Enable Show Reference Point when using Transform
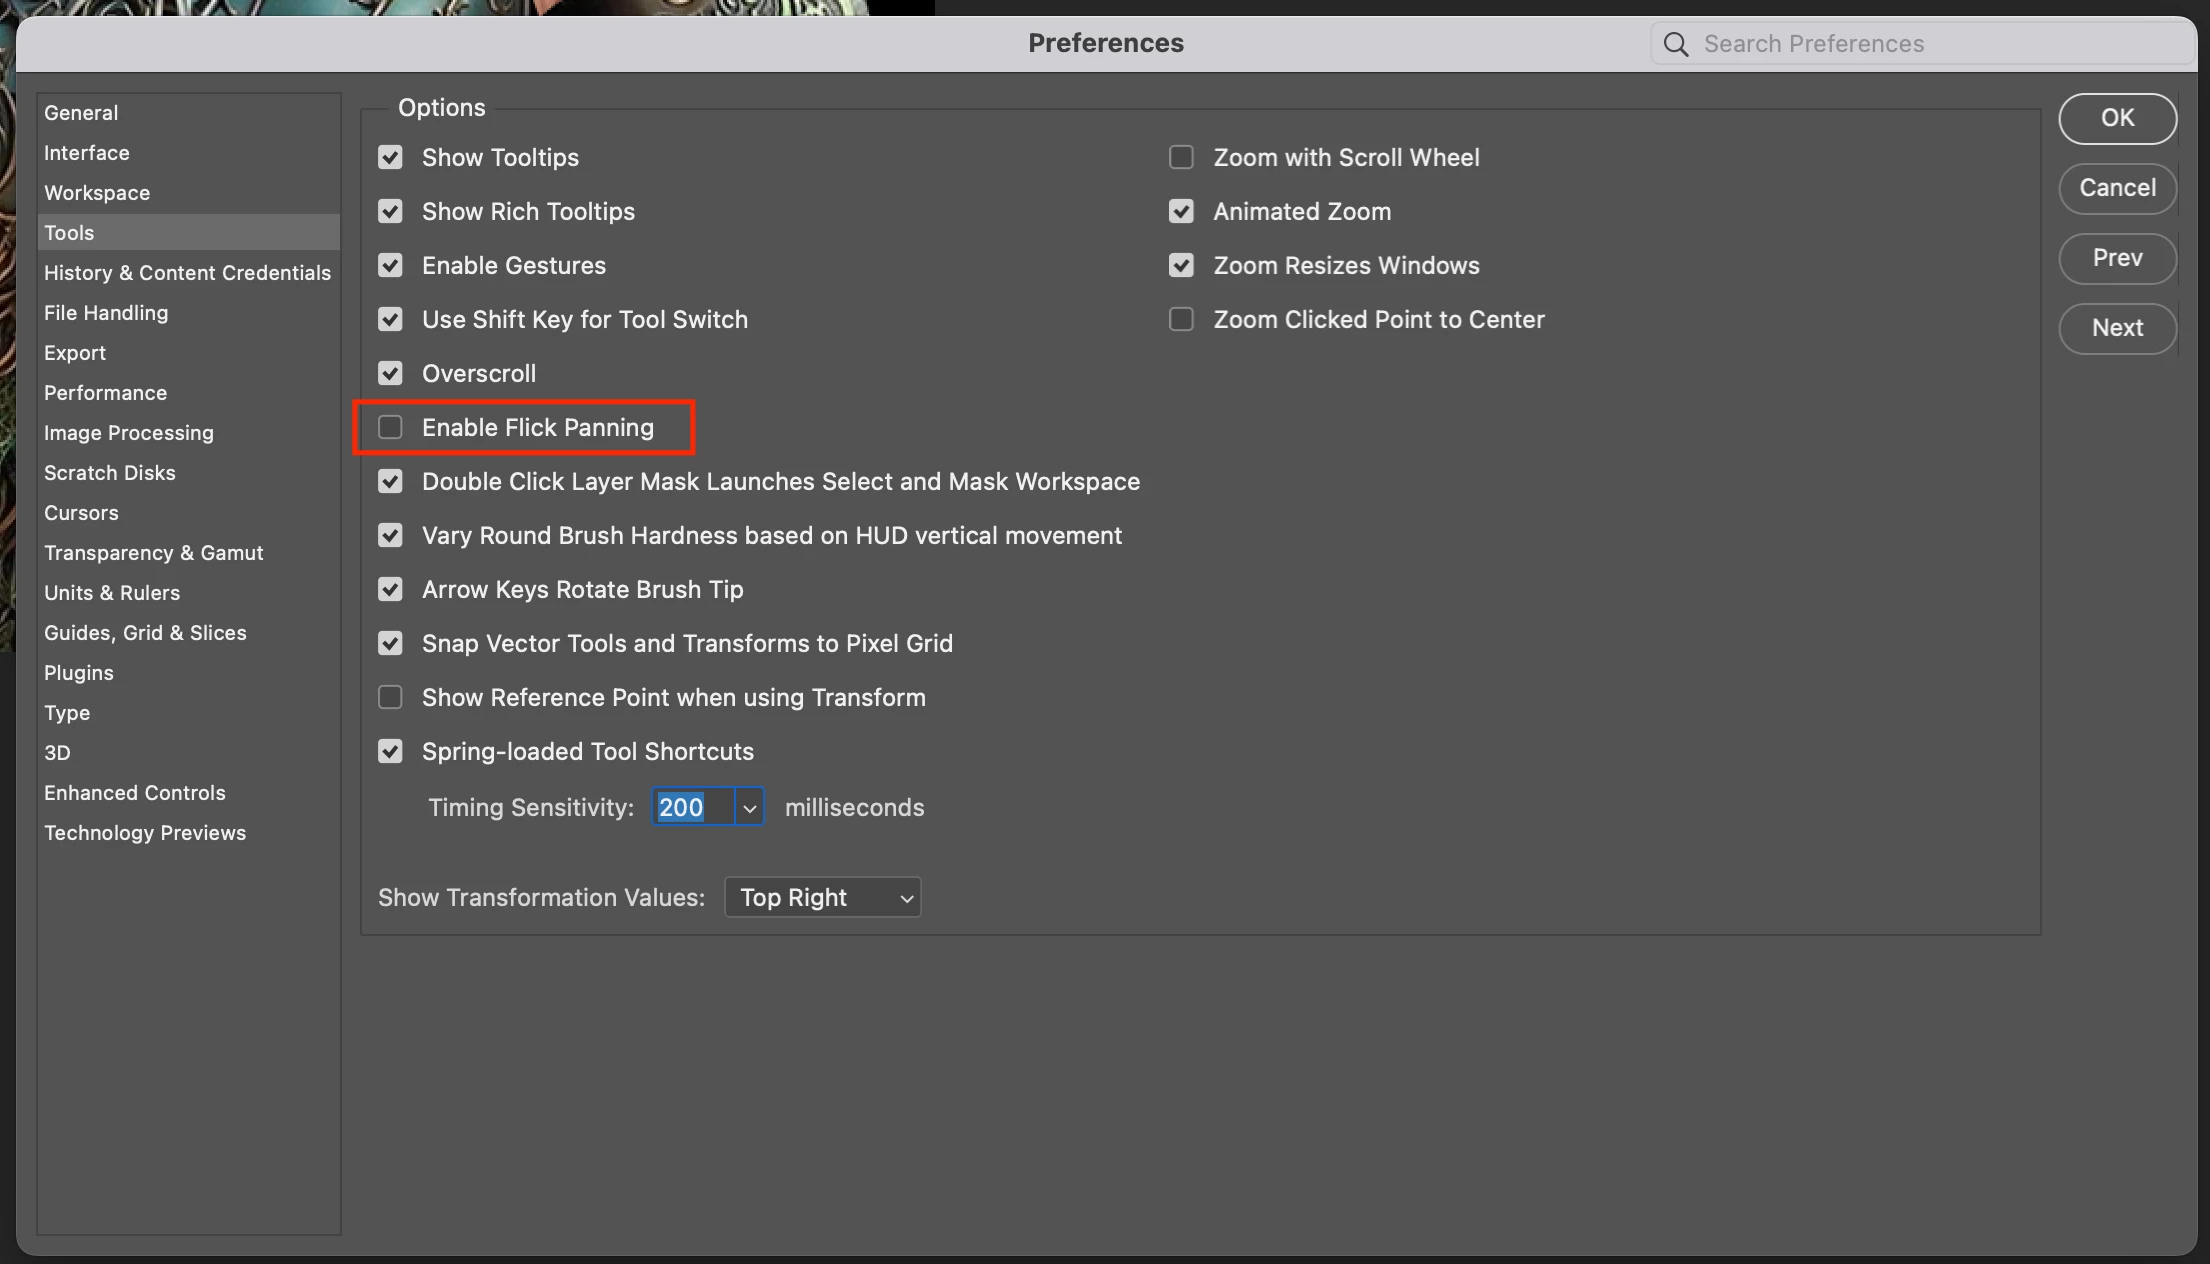This screenshot has width=2210, height=1264. click(x=390, y=697)
